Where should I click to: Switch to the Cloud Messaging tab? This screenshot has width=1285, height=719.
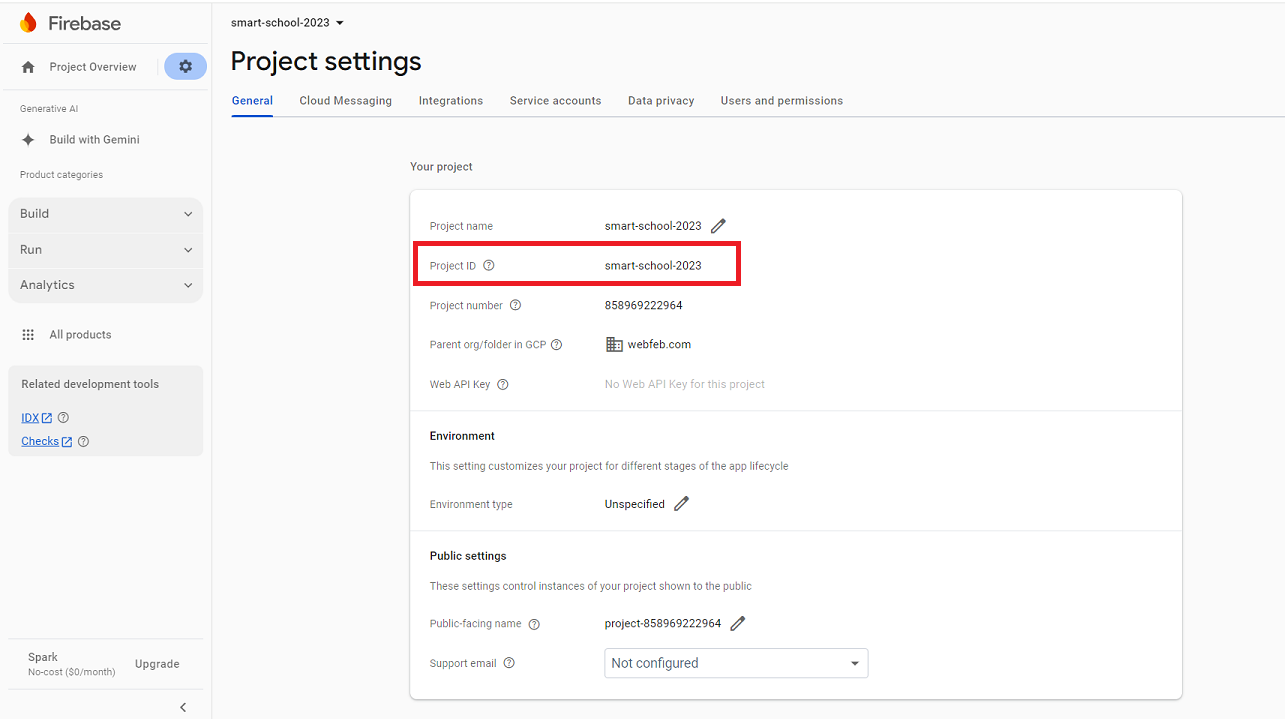click(x=345, y=101)
